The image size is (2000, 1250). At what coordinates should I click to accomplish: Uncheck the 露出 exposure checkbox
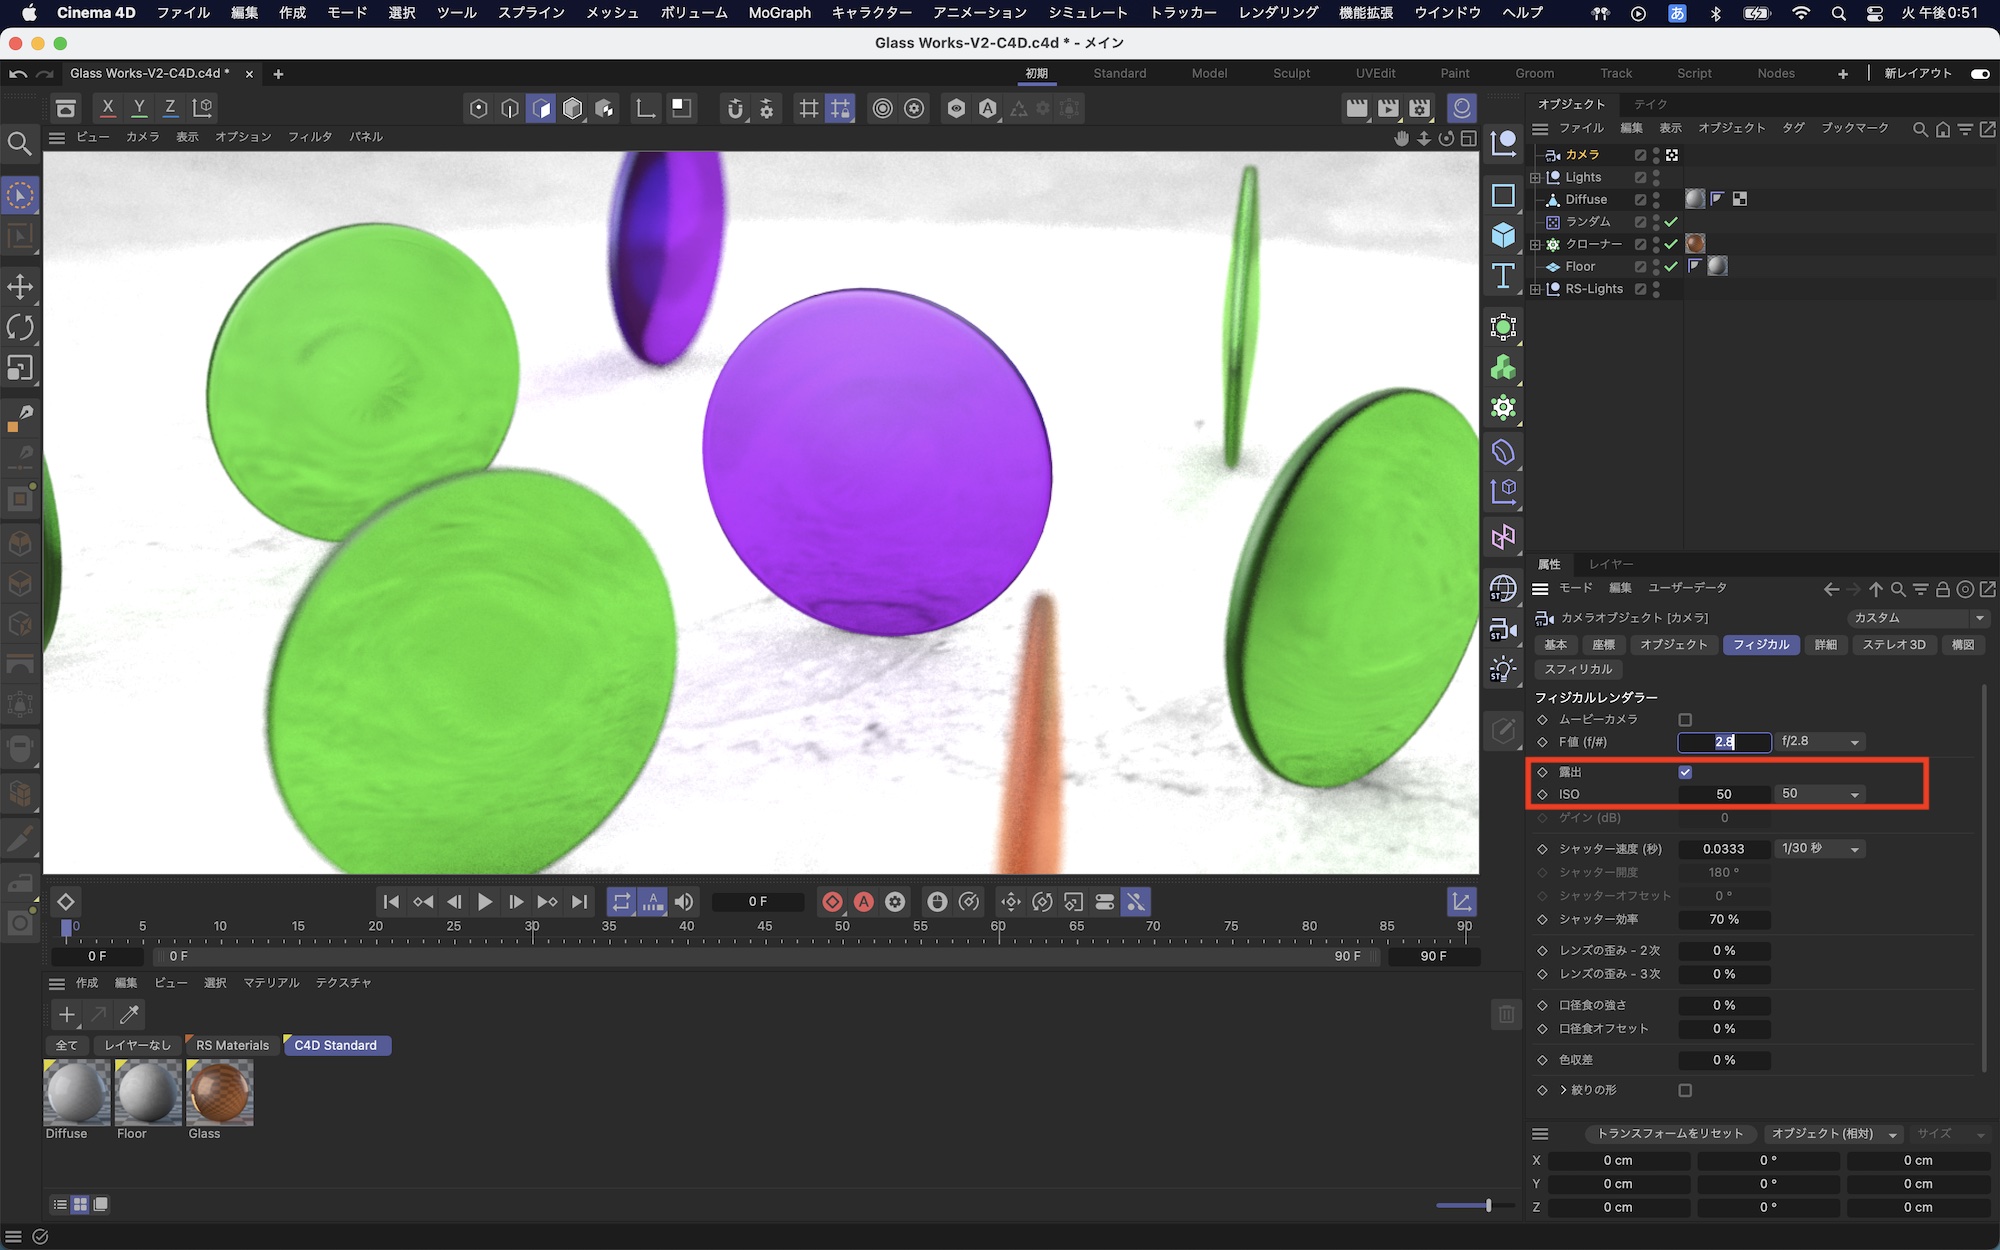[1685, 772]
